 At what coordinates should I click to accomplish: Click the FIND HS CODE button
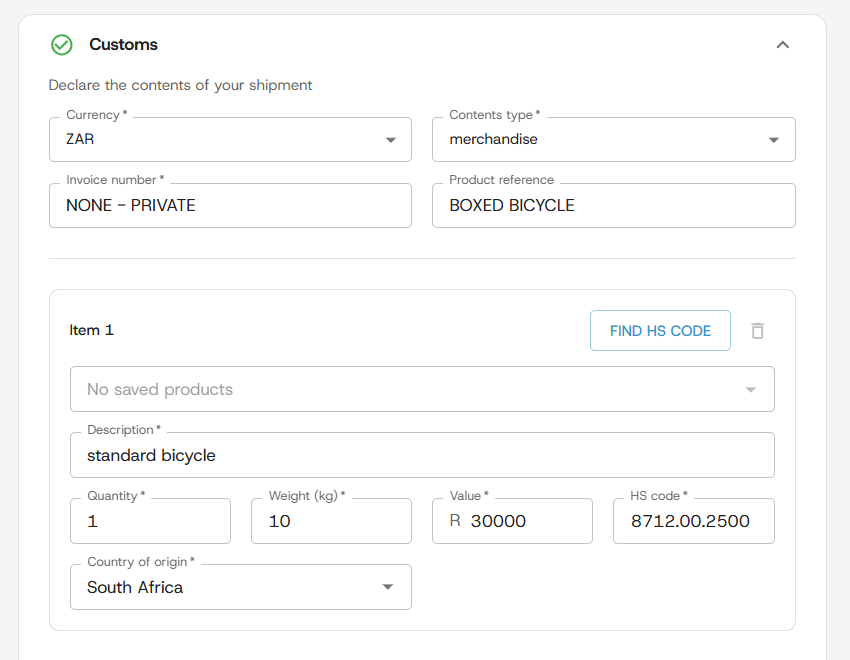coord(660,331)
